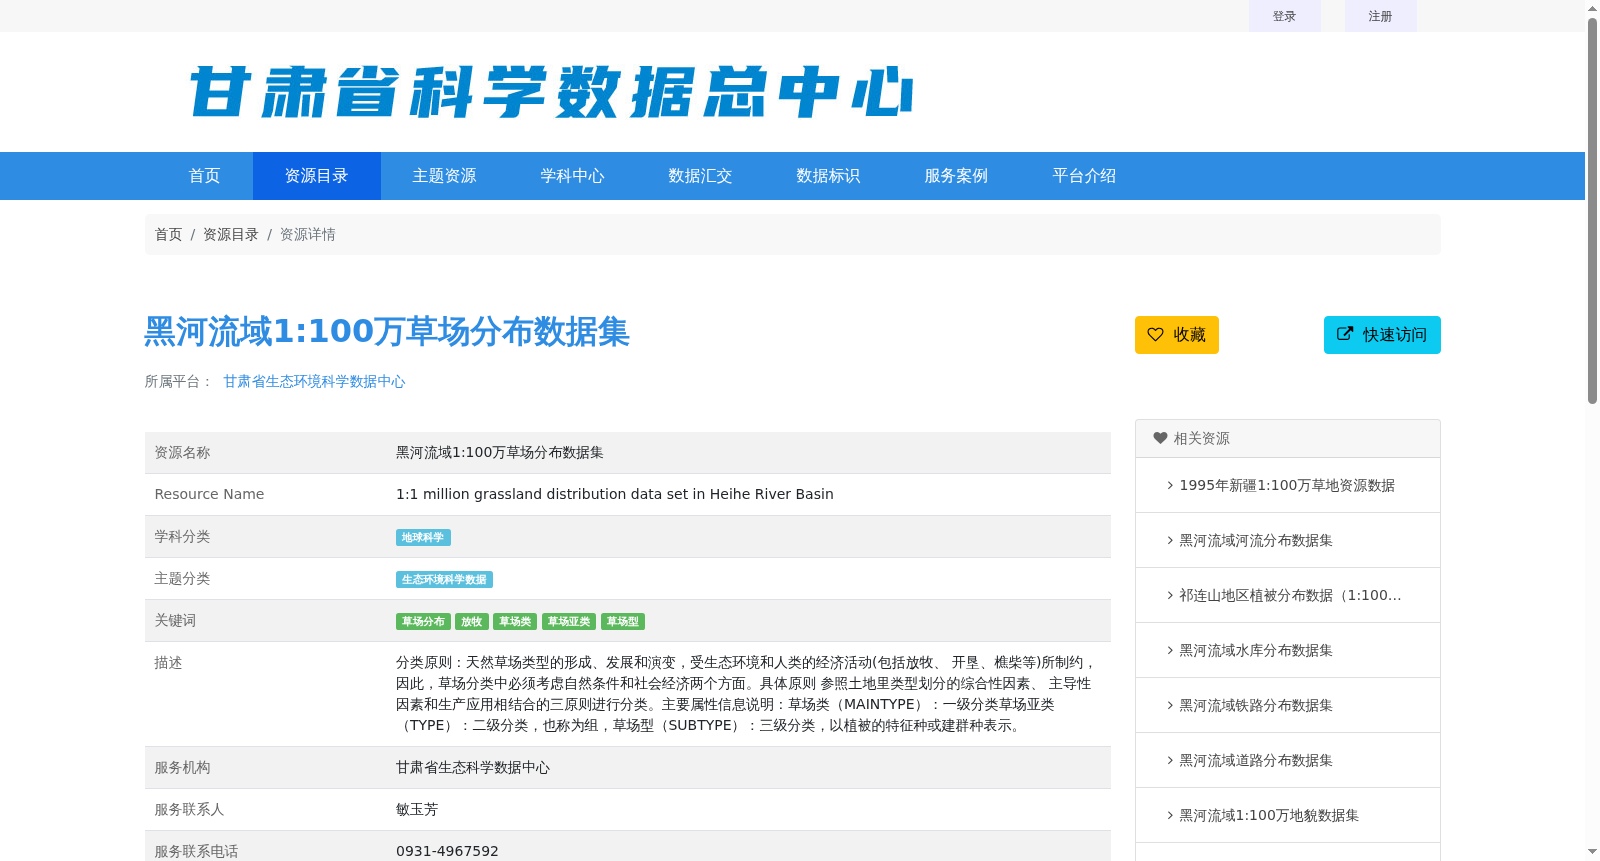
Task: Click the phone number 0931-4967592
Action: point(447,851)
